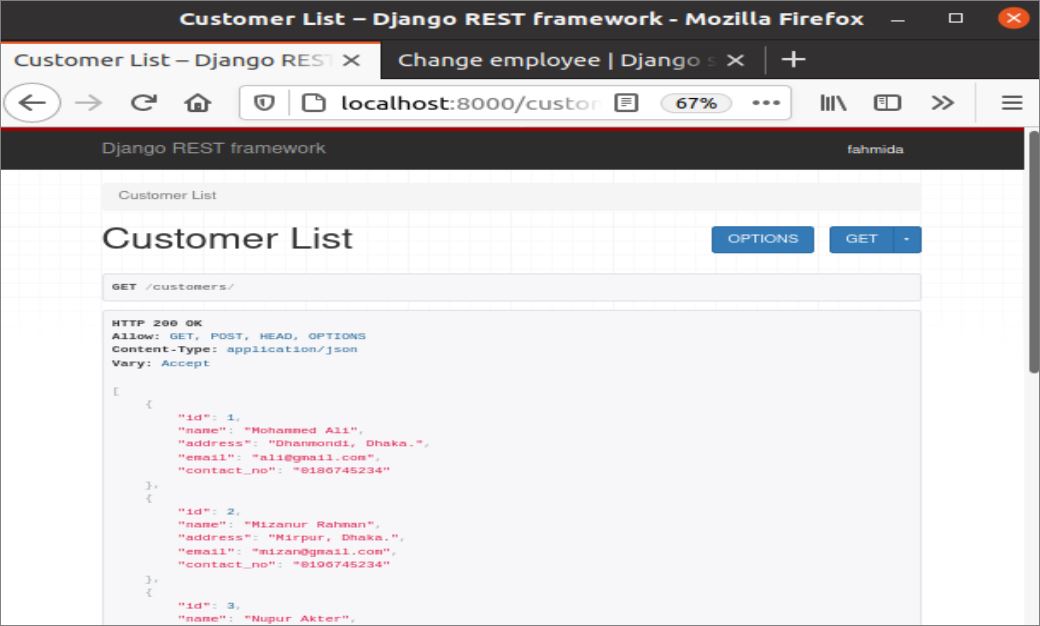The width and height of the screenshot is (1040, 626).
Task: Reset the 67% zoom level indicator
Action: pyautogui.click(x=695, y=103)
